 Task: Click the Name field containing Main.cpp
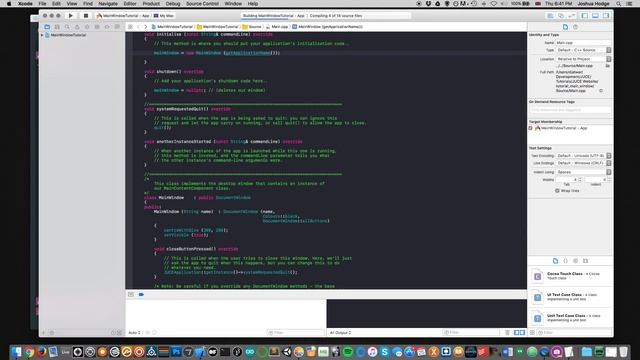(x=583, y=42)
